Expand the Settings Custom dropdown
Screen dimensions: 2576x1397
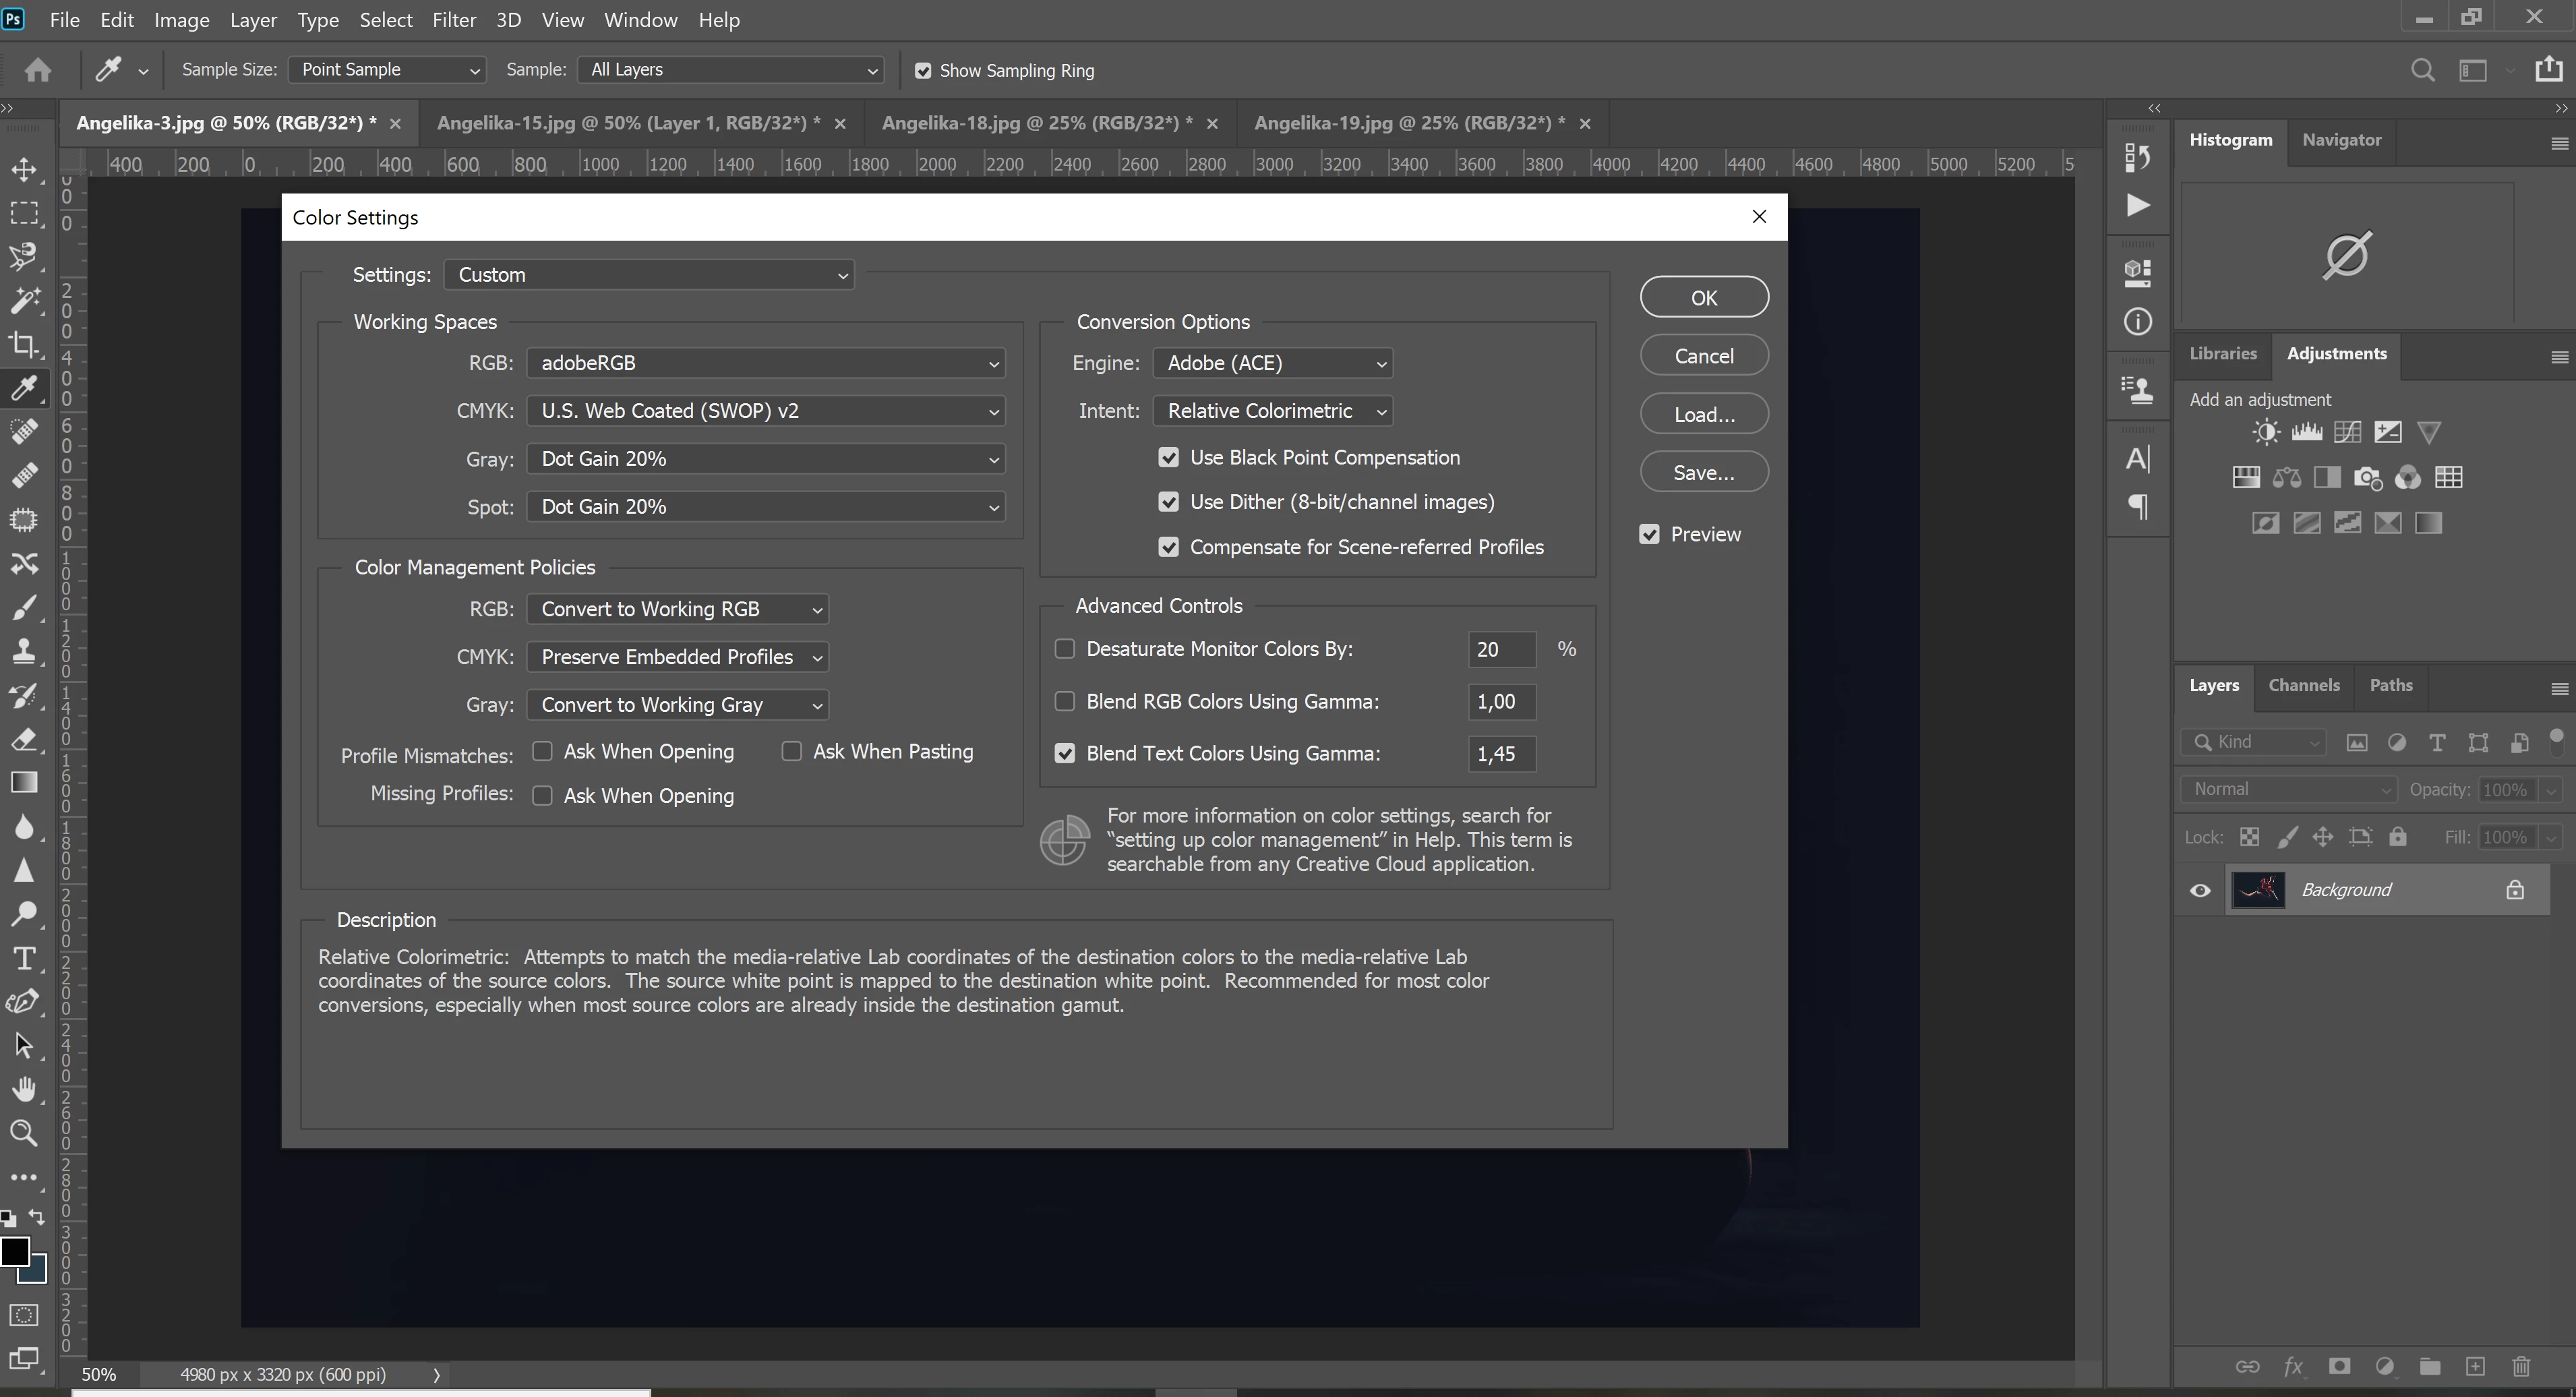click(649, 275)
